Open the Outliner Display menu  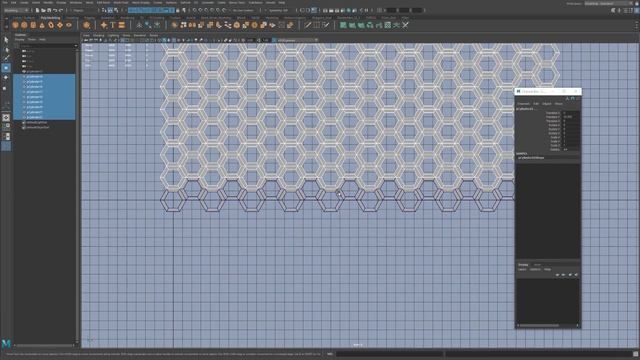click(20, 40)
